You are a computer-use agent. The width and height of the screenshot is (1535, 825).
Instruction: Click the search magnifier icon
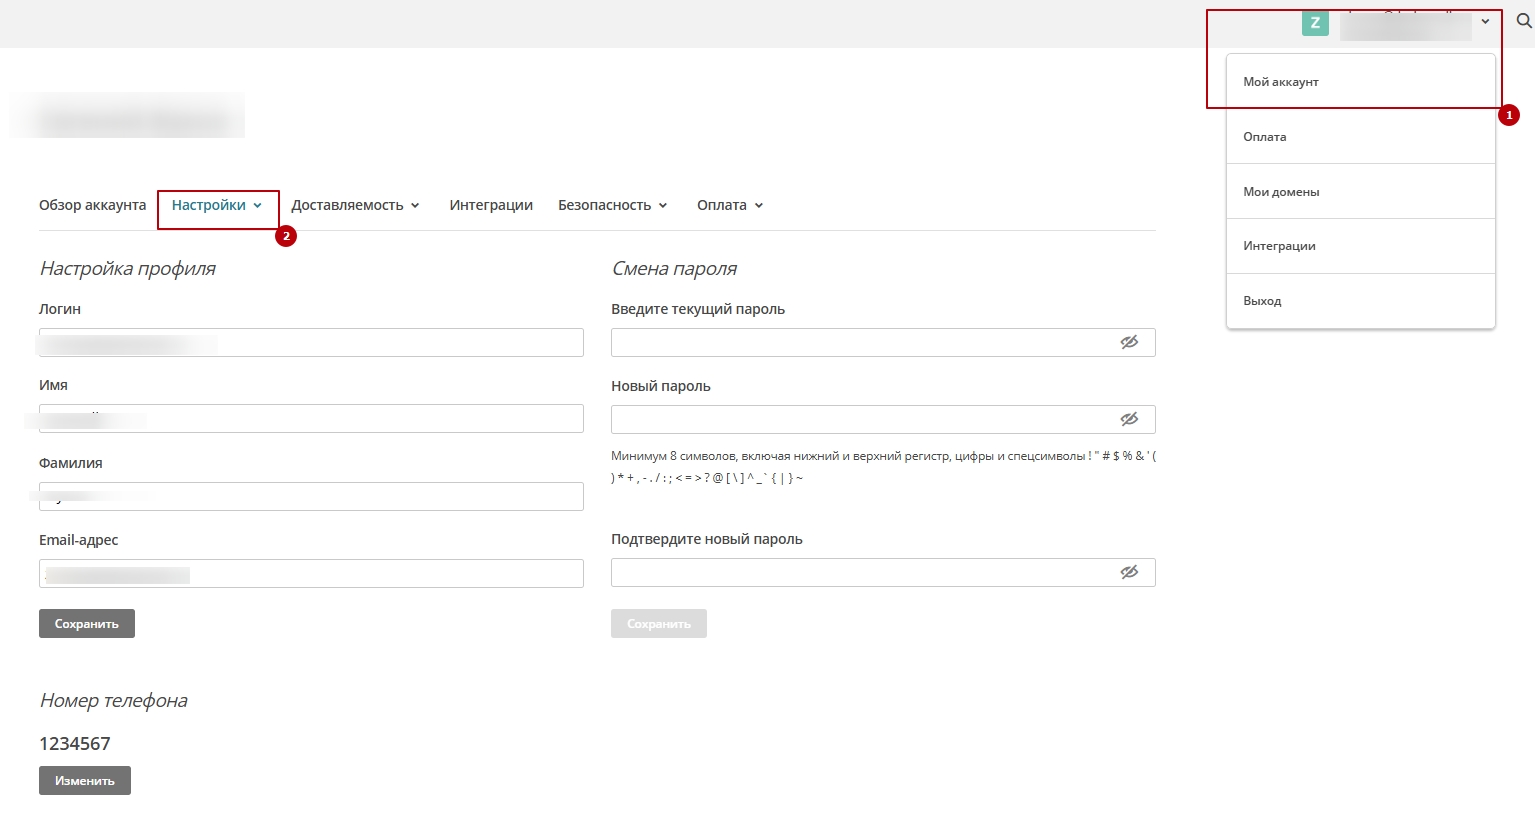click(x=1524, y=21)
